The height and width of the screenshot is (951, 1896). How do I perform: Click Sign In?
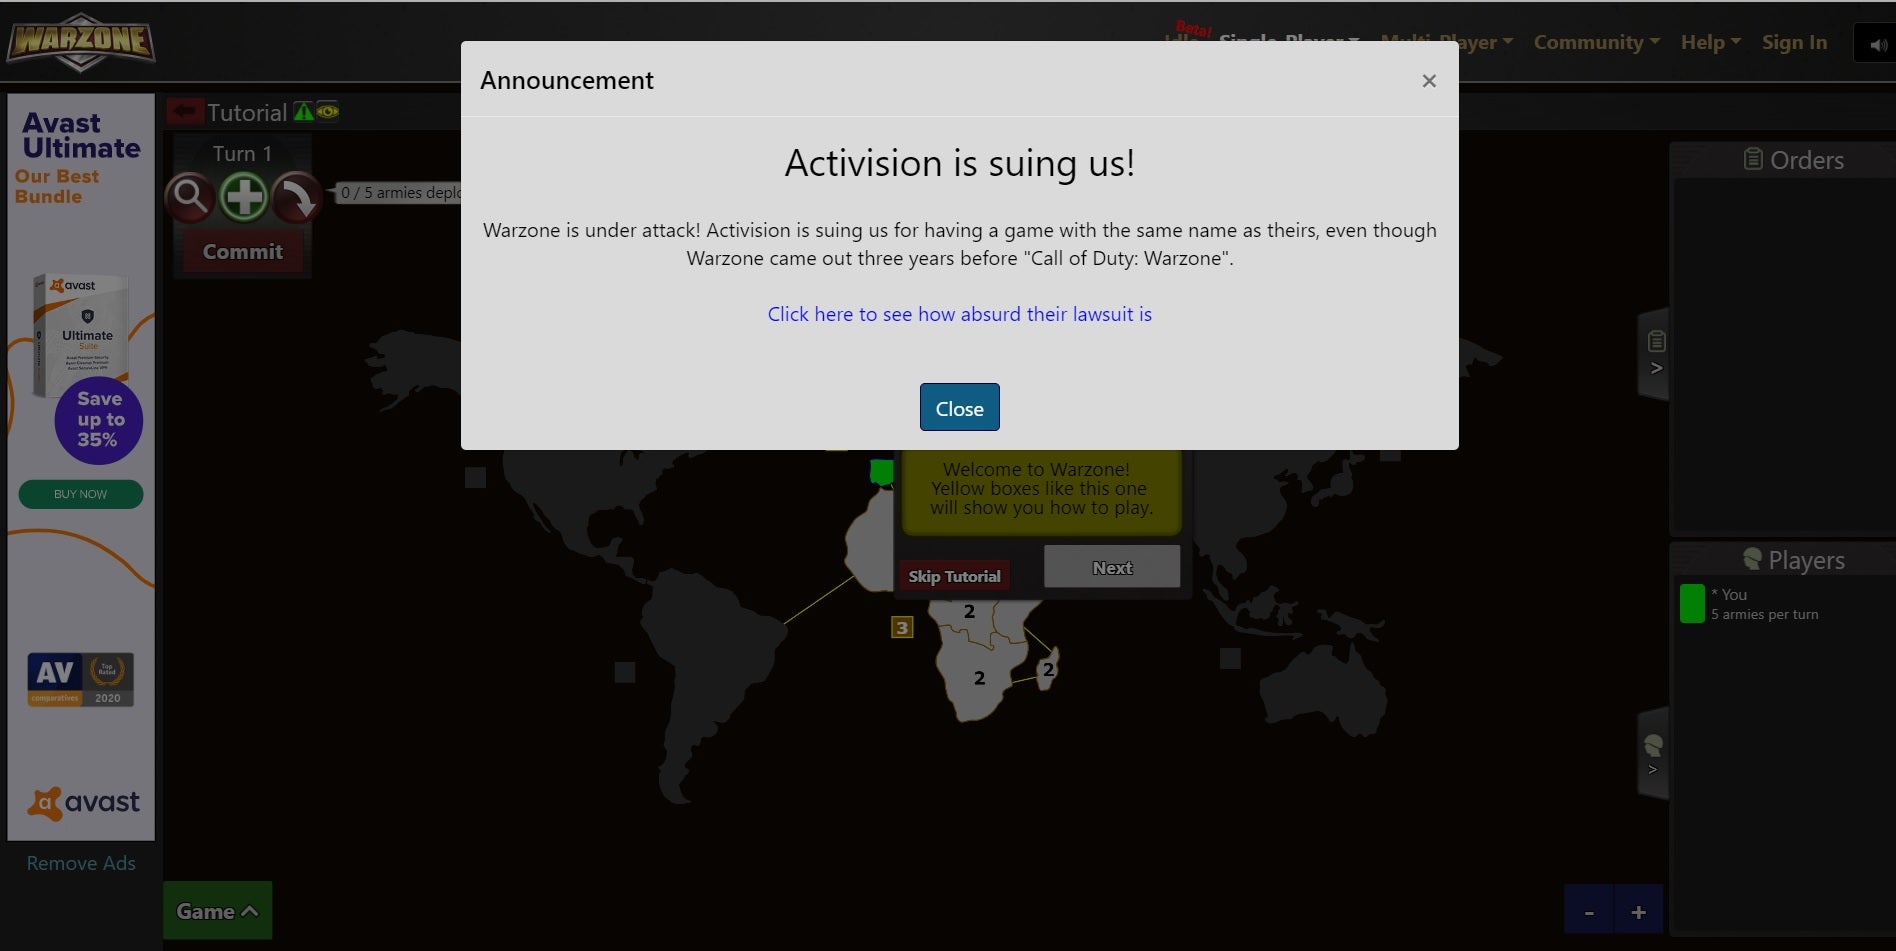(1794, 42)
